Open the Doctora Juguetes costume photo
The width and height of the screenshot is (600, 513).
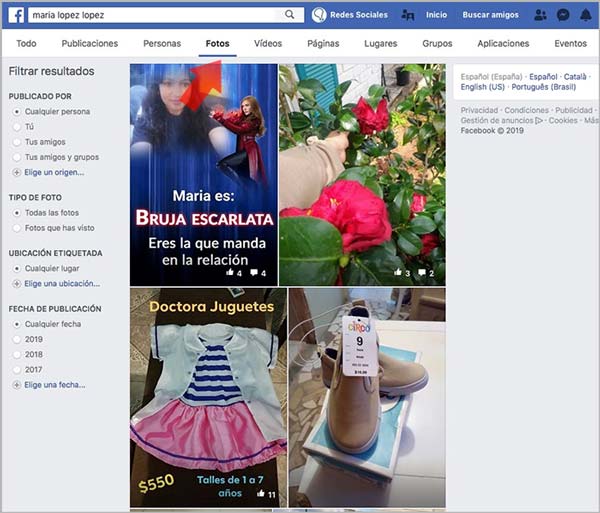tap(208, 398)
